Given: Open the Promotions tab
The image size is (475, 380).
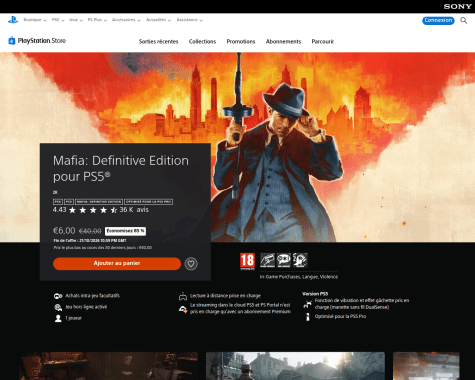Looking at the screenshot, I should coord(241,42).
